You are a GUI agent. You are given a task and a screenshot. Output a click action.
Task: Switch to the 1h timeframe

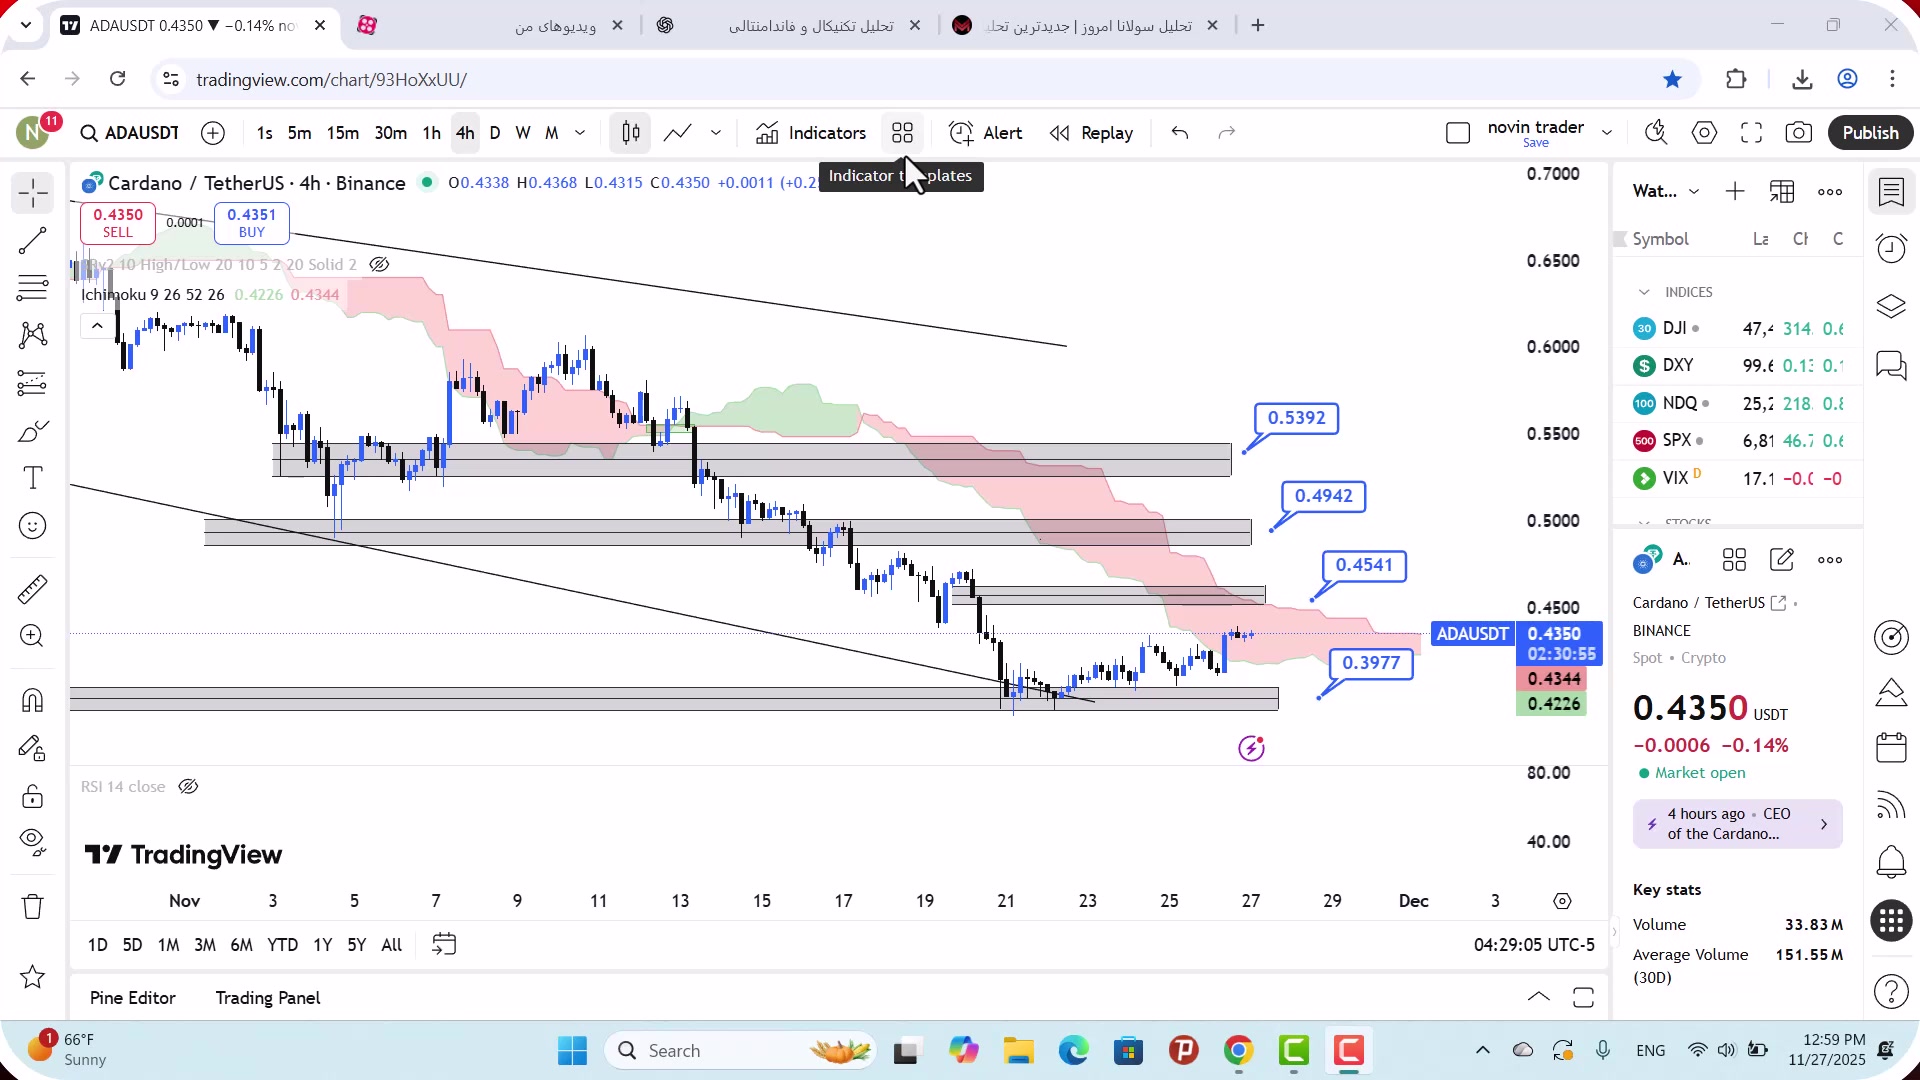432,133
